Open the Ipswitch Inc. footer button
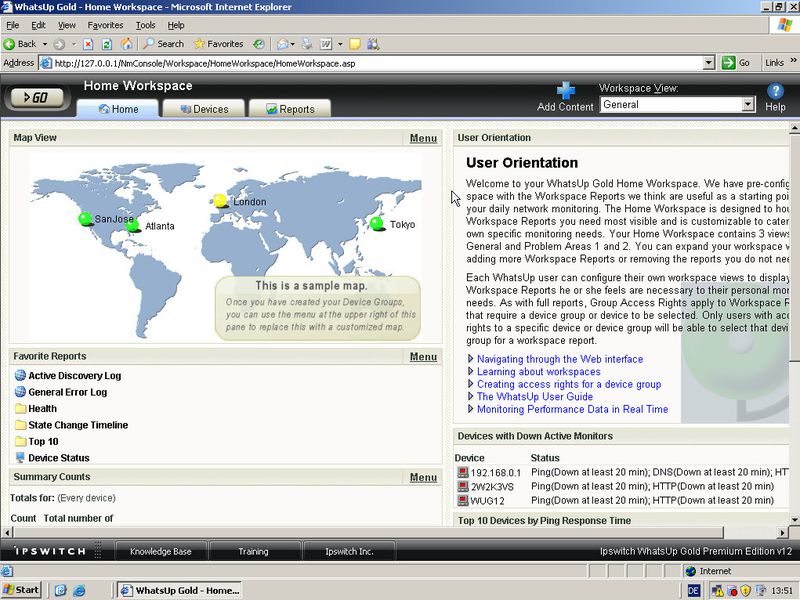 (349, 552)
